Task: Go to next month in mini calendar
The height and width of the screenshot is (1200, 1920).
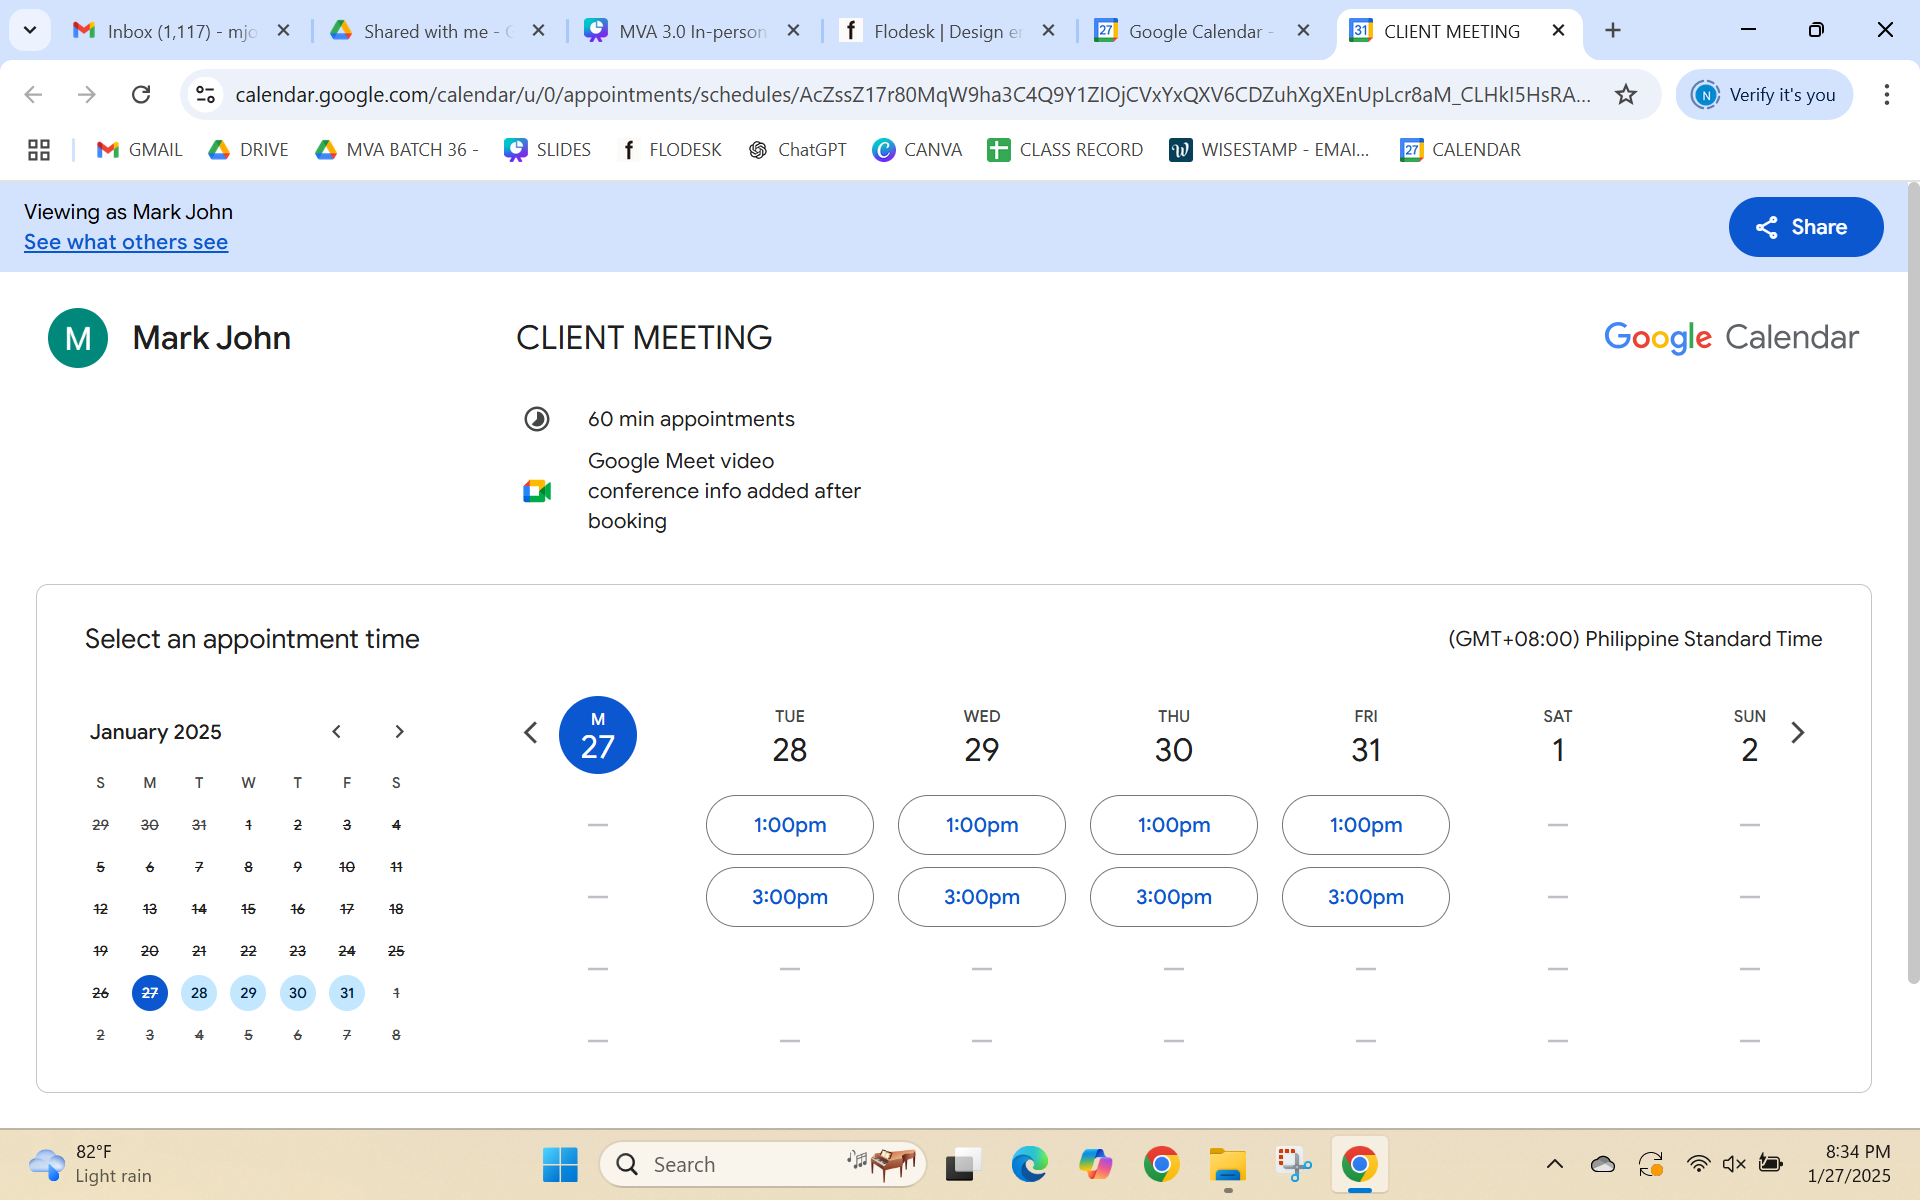Action: 399,732
